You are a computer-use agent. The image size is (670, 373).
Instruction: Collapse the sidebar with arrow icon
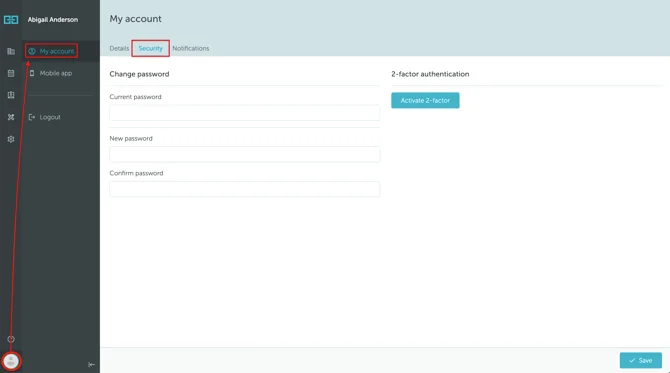pyautogui.click(x=91, y=364)
